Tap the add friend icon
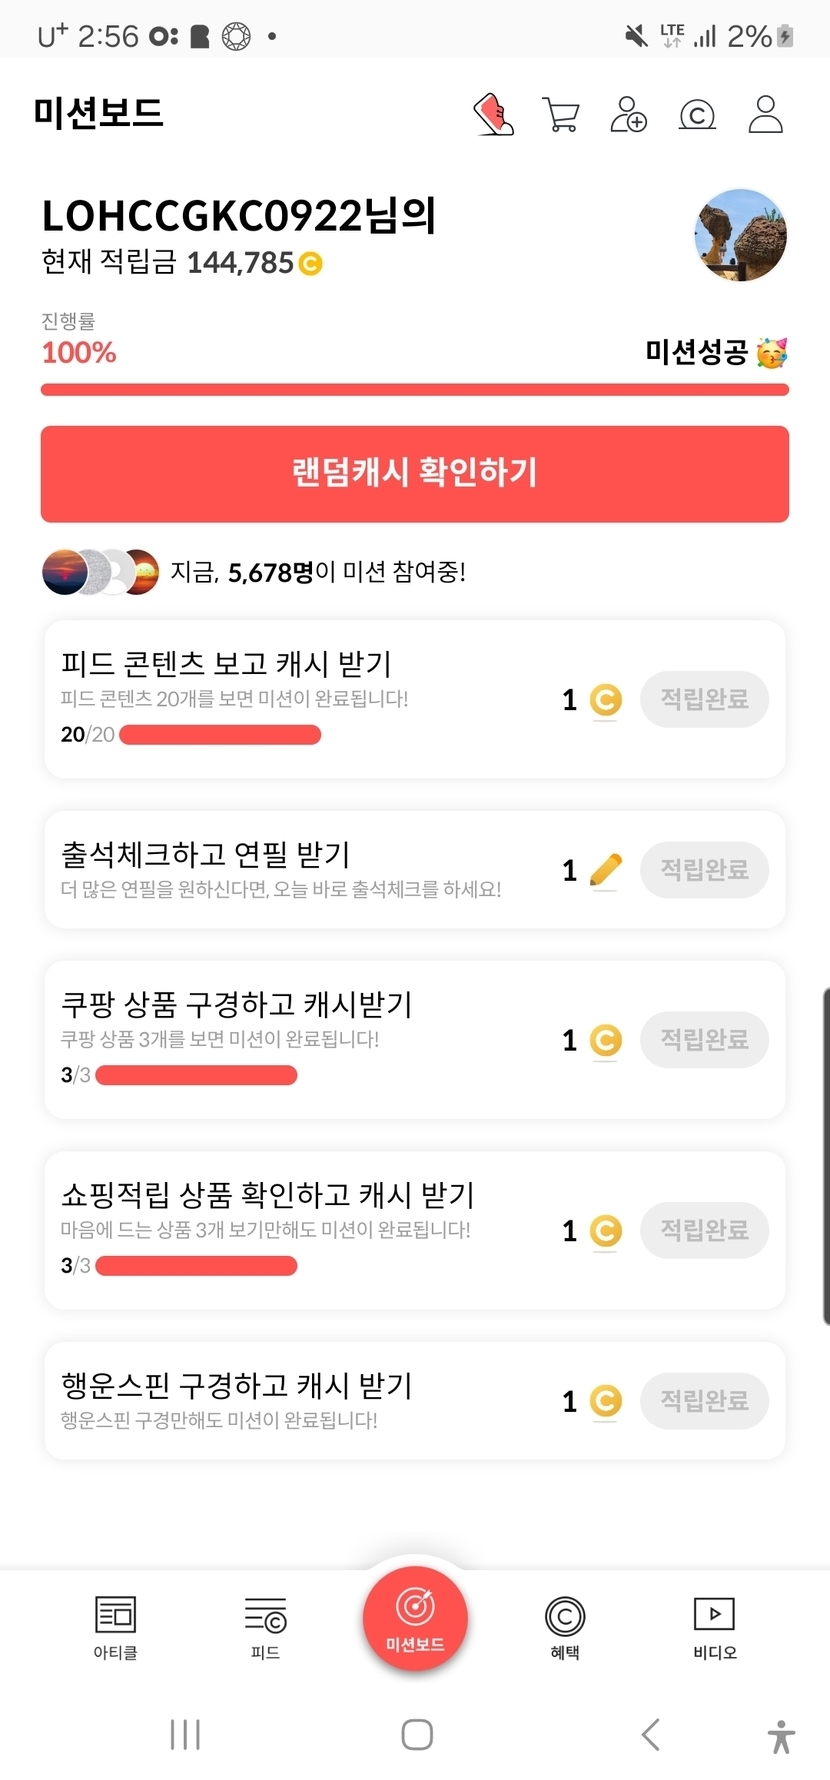Image resolution: width=830 pixels, height=1780 pixels. point(628,114)
